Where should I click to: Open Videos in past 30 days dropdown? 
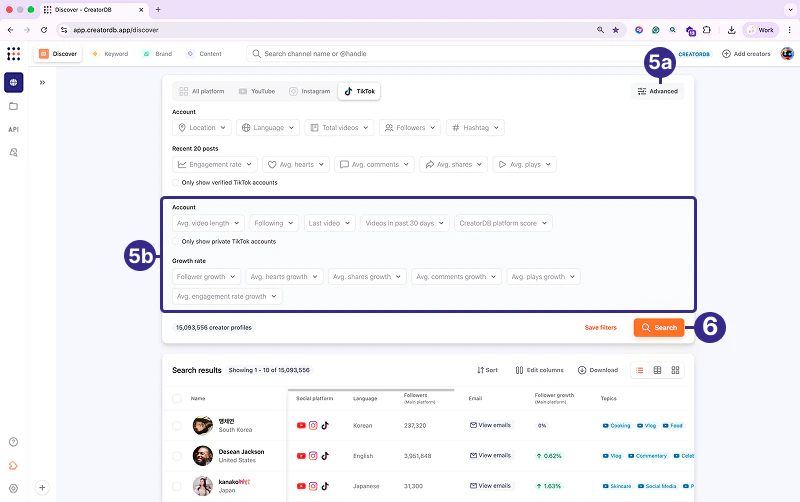tap(405, 223)
